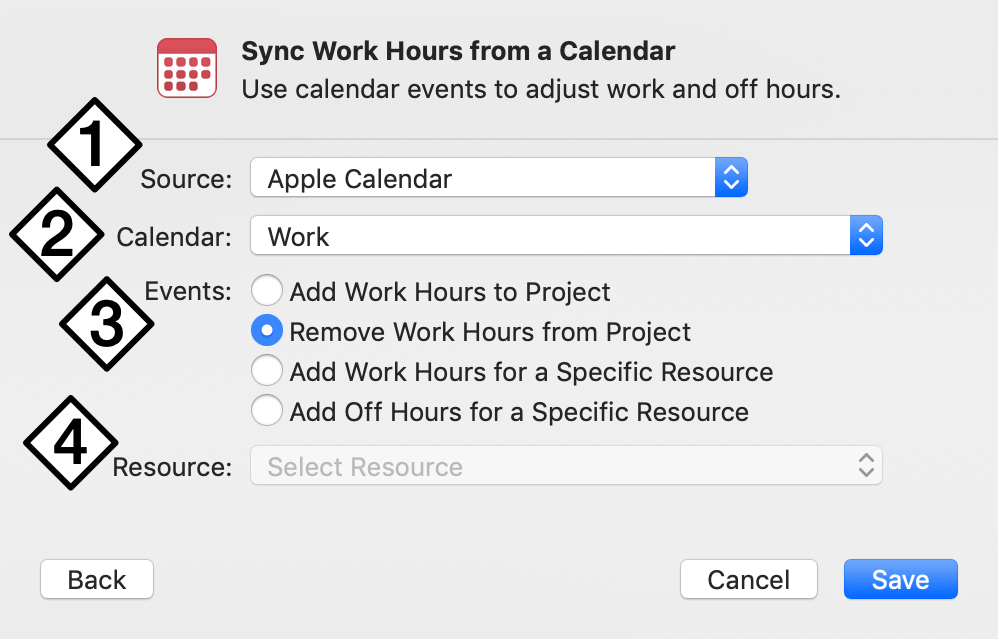Open the Calendar dropdown showing Work
The height and width of the screenshot is (639, 998).
click(x=566, y=235)
